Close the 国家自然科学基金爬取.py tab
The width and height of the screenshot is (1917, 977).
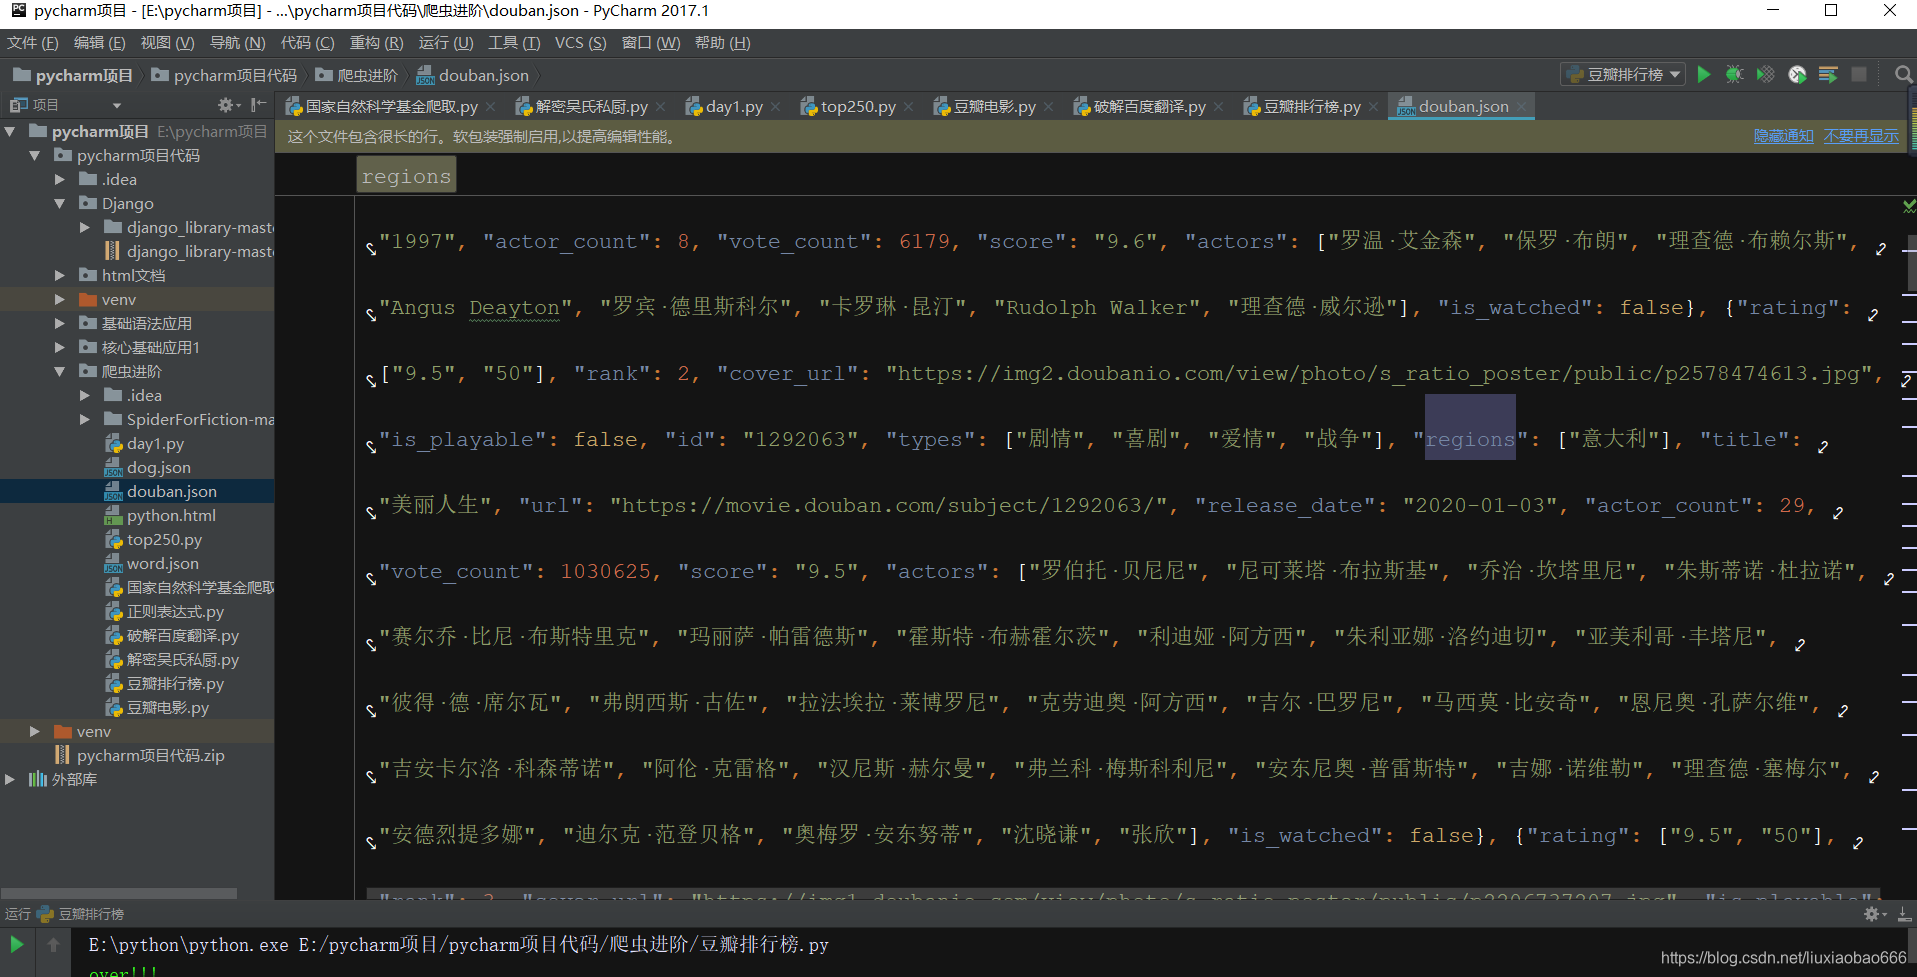coord(491,107)
